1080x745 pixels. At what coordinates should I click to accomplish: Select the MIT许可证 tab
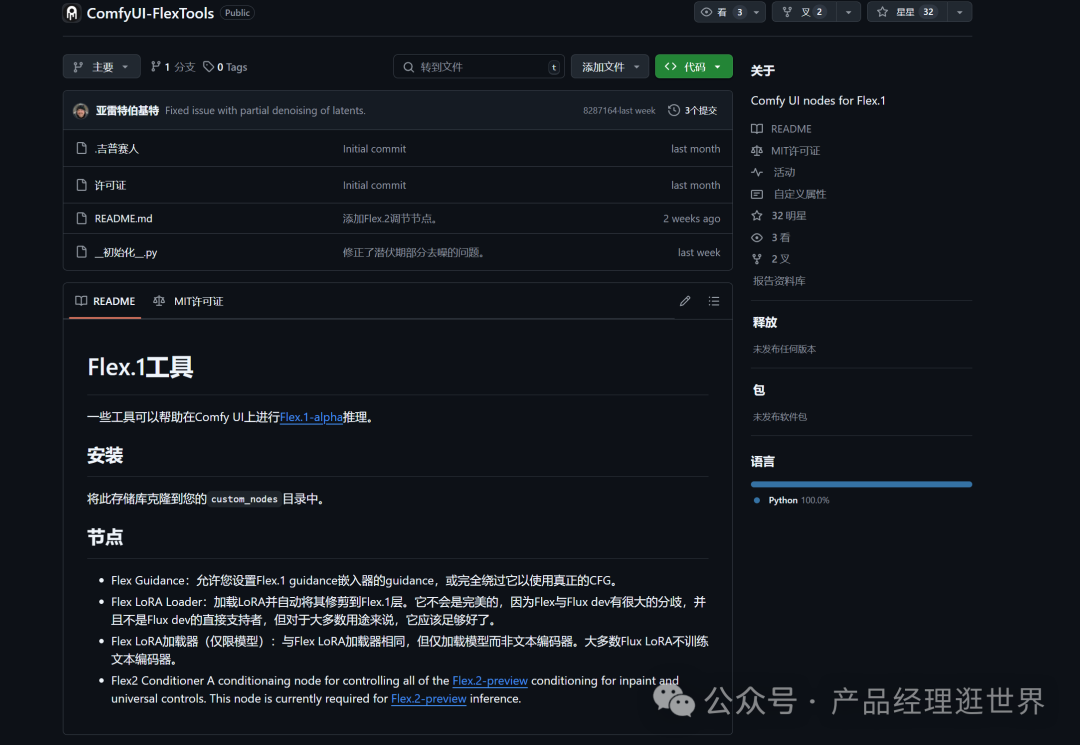(x=189, y=301)
